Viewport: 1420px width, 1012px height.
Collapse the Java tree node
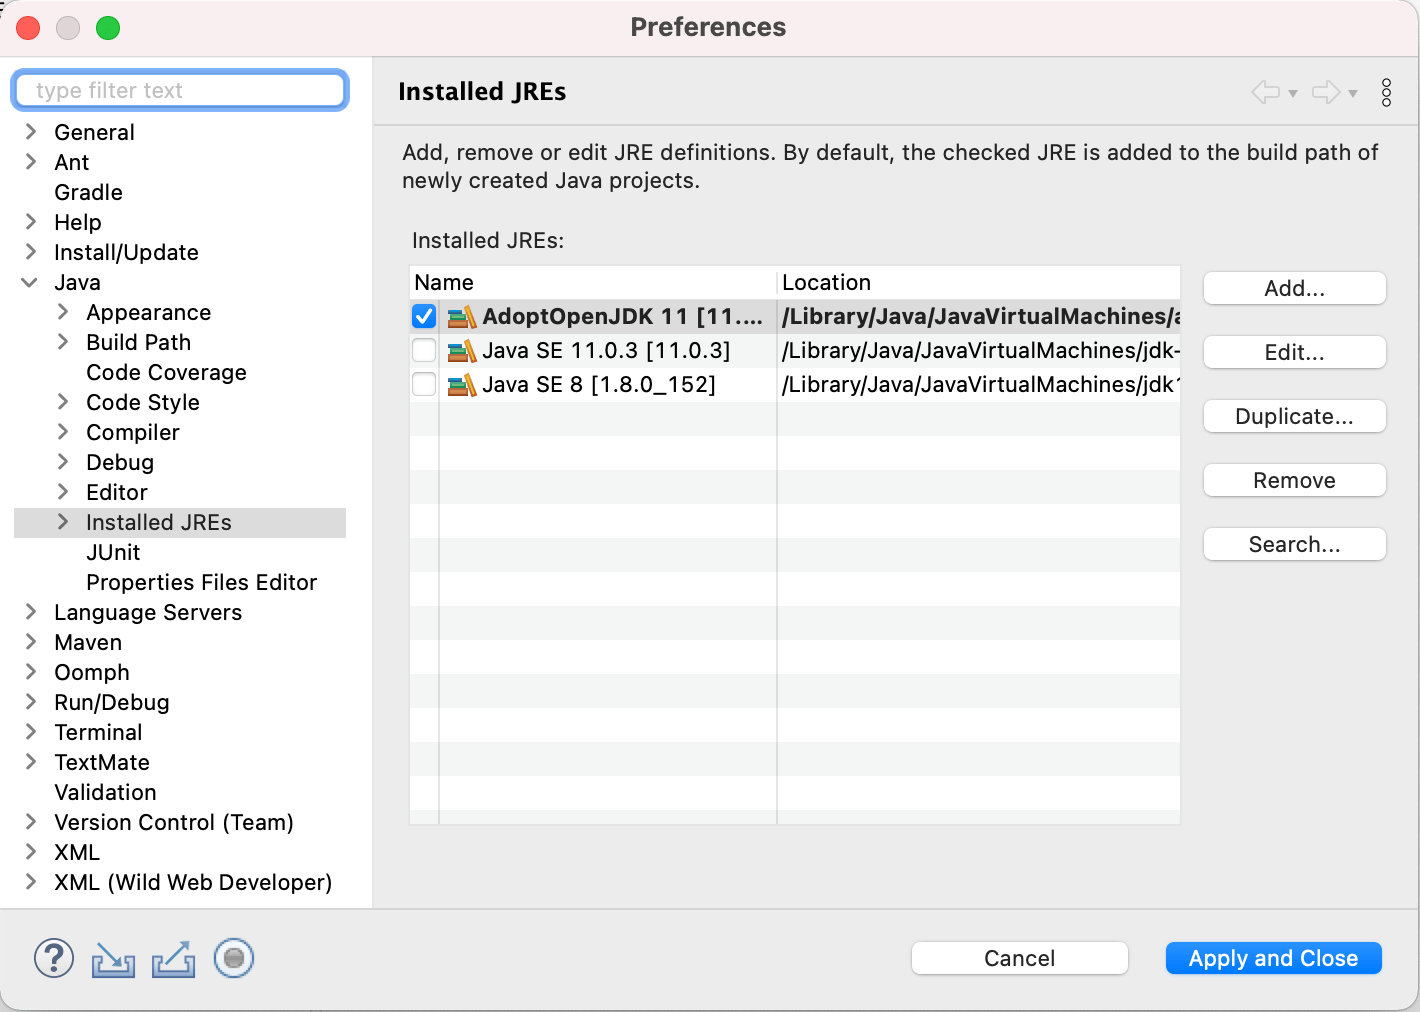point(30,283)
